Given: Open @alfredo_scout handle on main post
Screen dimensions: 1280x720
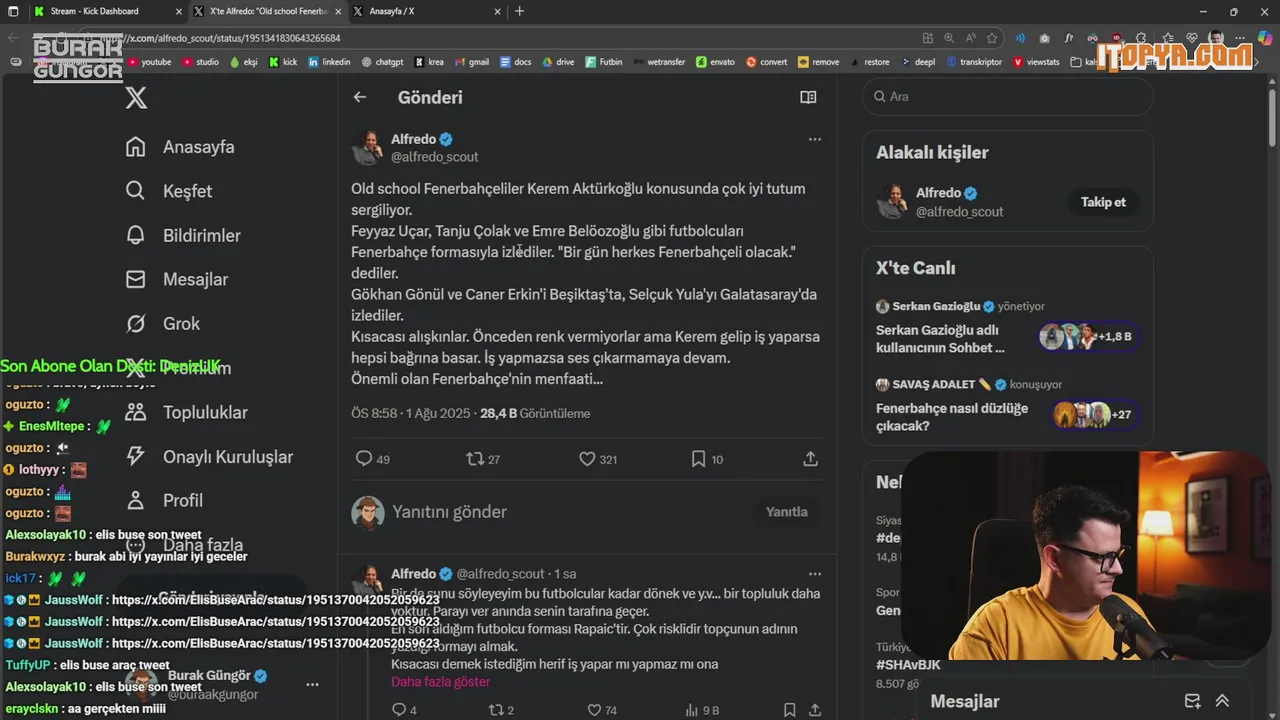Looking at the screenshot, I should 434,157.
